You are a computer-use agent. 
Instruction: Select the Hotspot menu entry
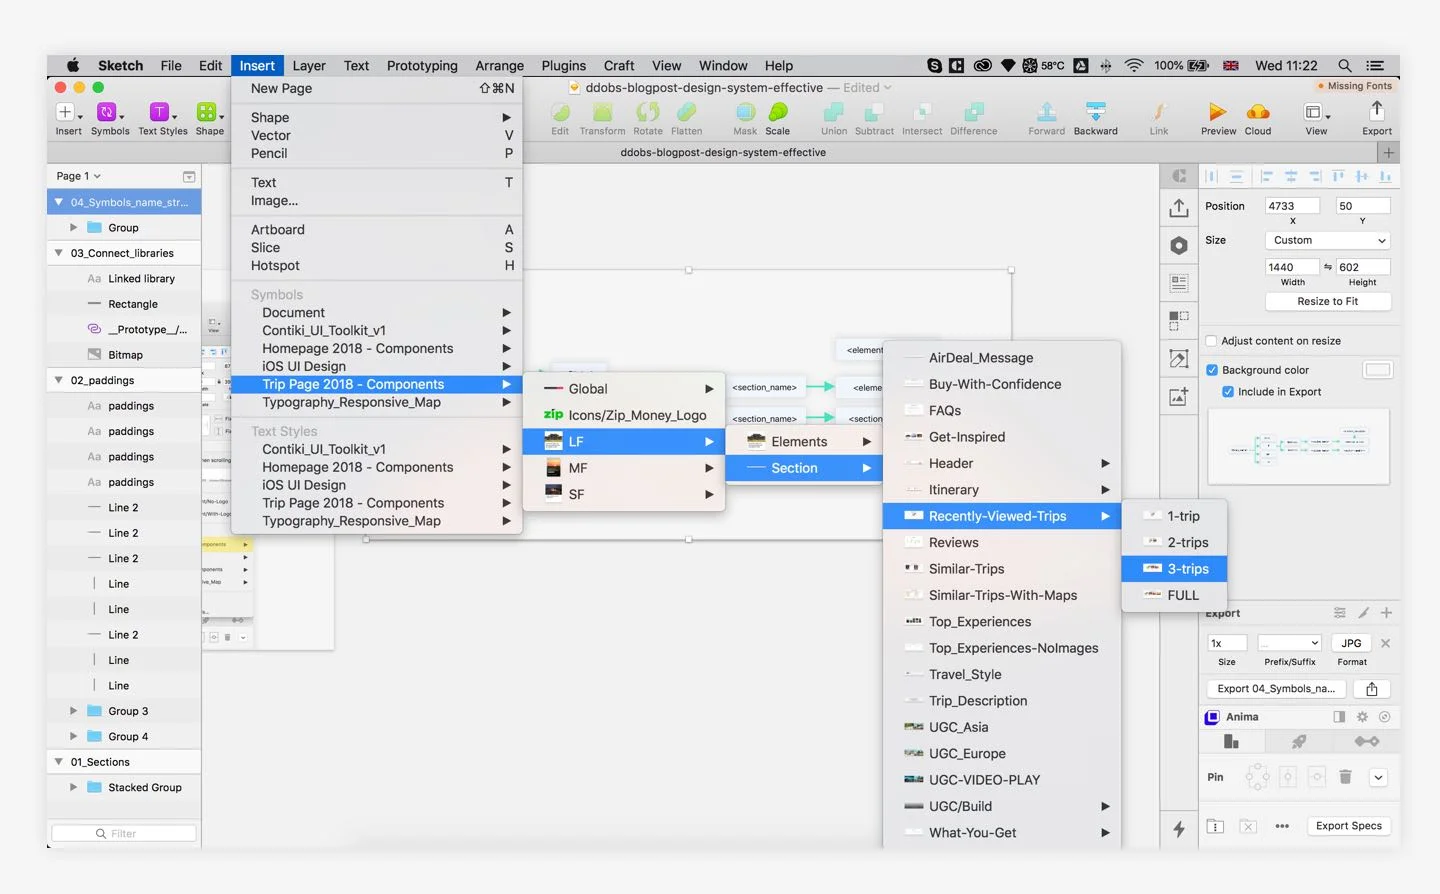[x=377, y=266]
